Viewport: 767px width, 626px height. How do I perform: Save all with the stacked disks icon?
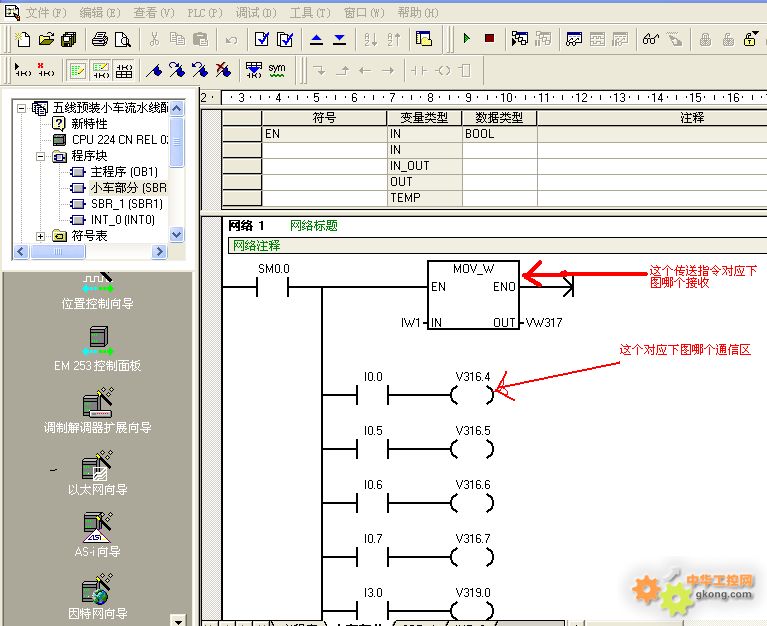click(69, 39)
